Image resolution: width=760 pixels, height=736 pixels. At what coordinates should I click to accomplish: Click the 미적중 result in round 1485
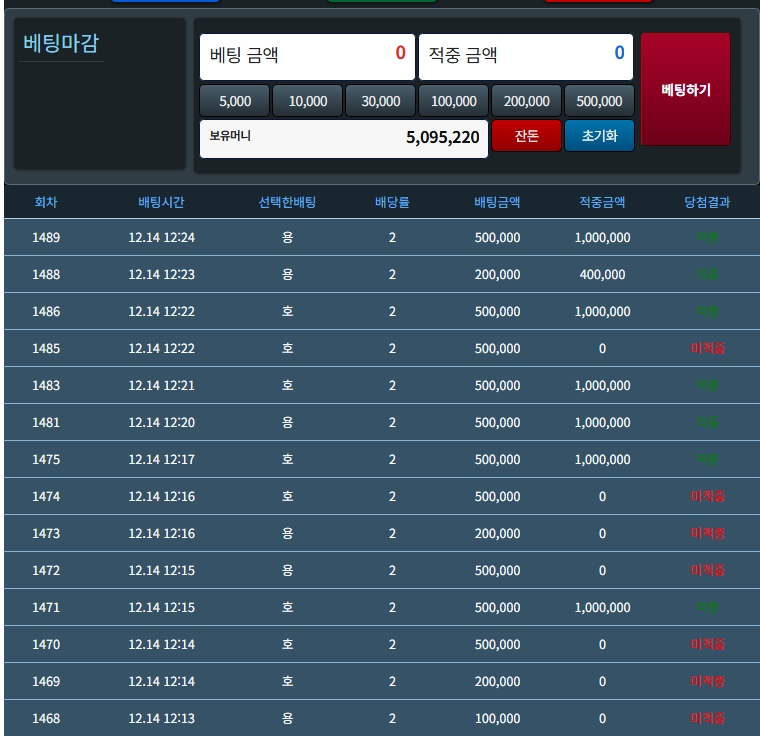(x=707, y=349)
